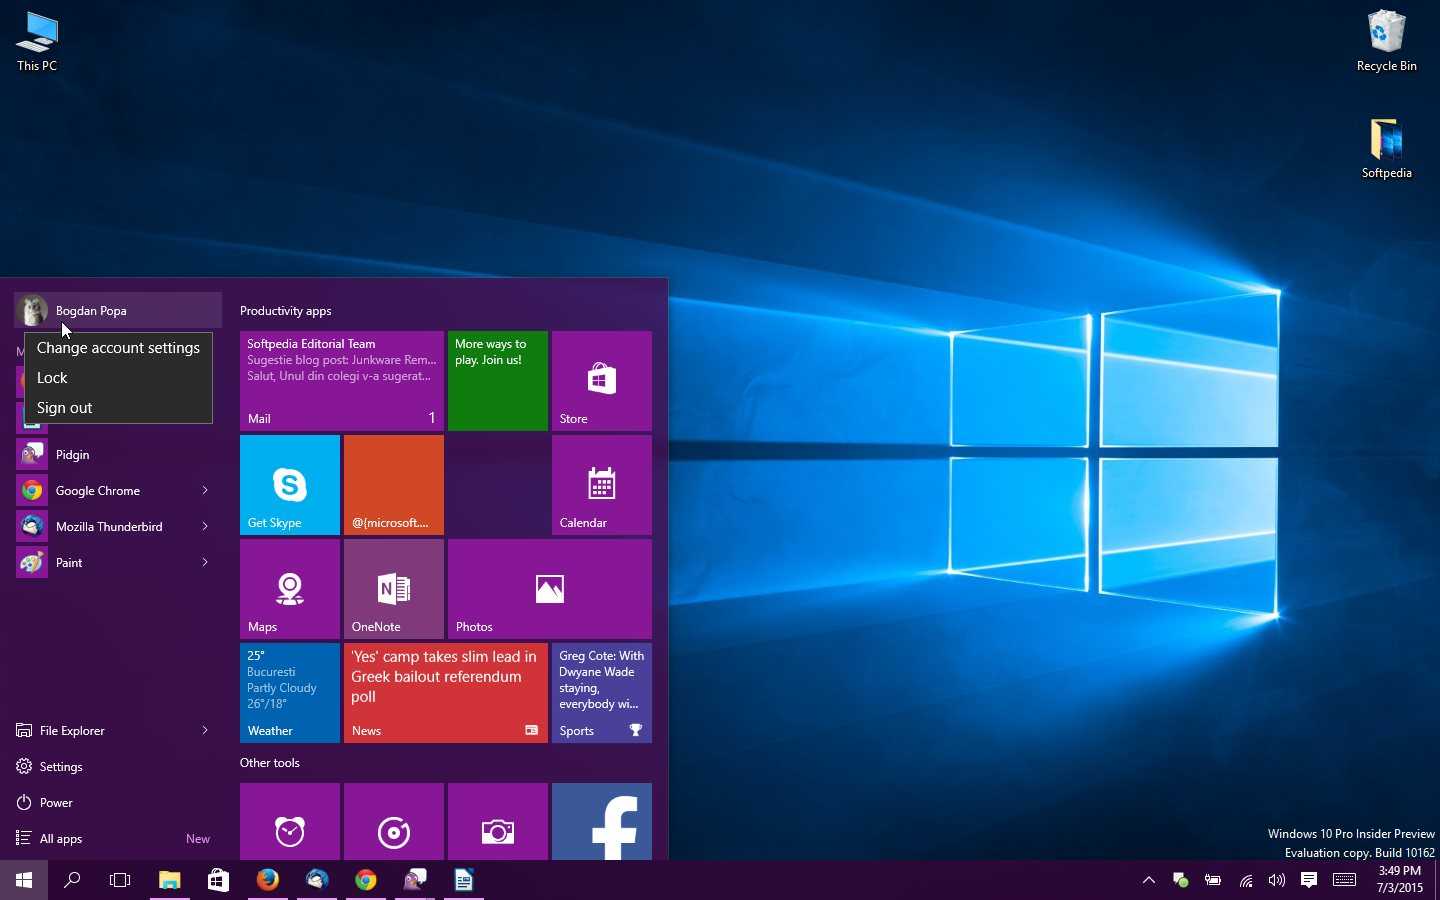Launch the Maps tile
The width and height of the screenshot is (1440, 900).
289,589
